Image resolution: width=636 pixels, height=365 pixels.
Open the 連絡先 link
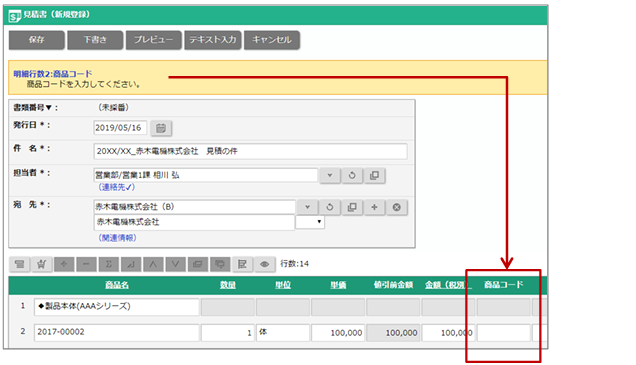tap(117, 187)
